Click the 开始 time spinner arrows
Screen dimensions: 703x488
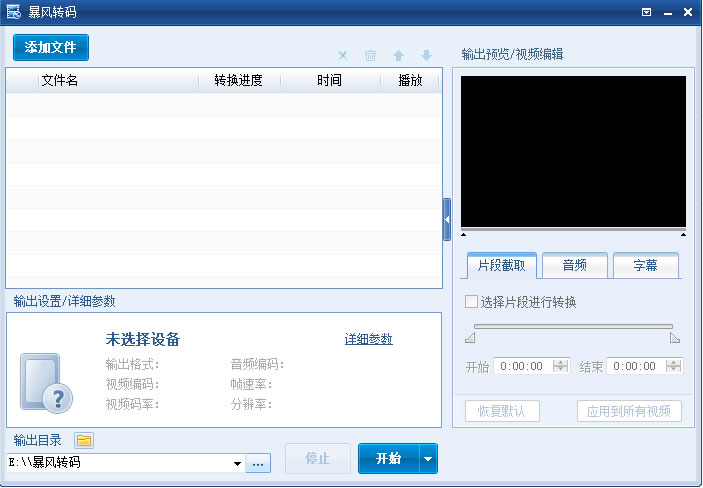pos(560,366)
